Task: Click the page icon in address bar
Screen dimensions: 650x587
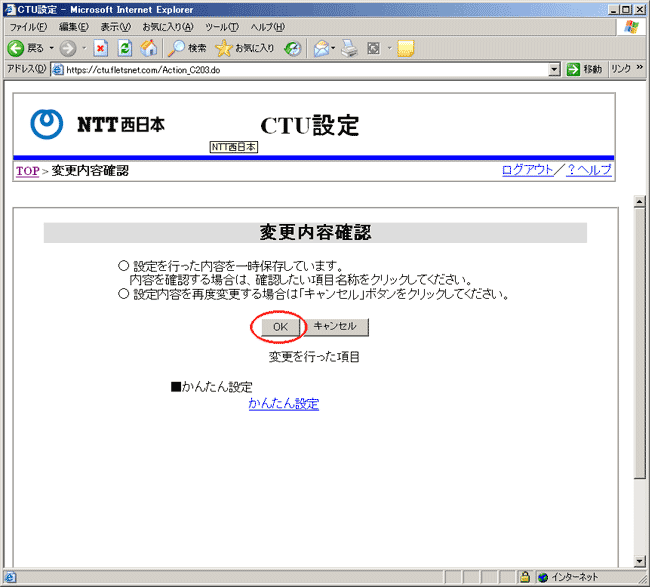Action: [58, 70]
